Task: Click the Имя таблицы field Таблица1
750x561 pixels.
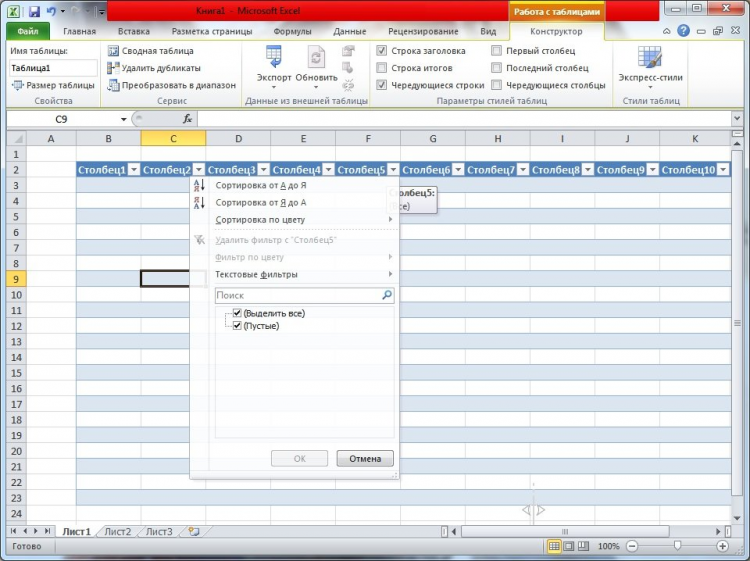Action: pyautogui.click(x=53, y=68)
